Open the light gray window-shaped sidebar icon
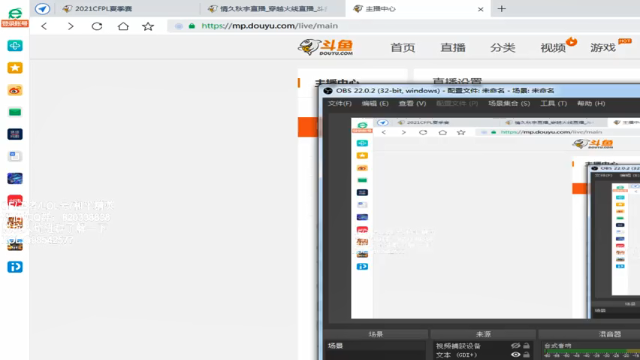Viewport: 640px width, 360px height. (15, 156)
